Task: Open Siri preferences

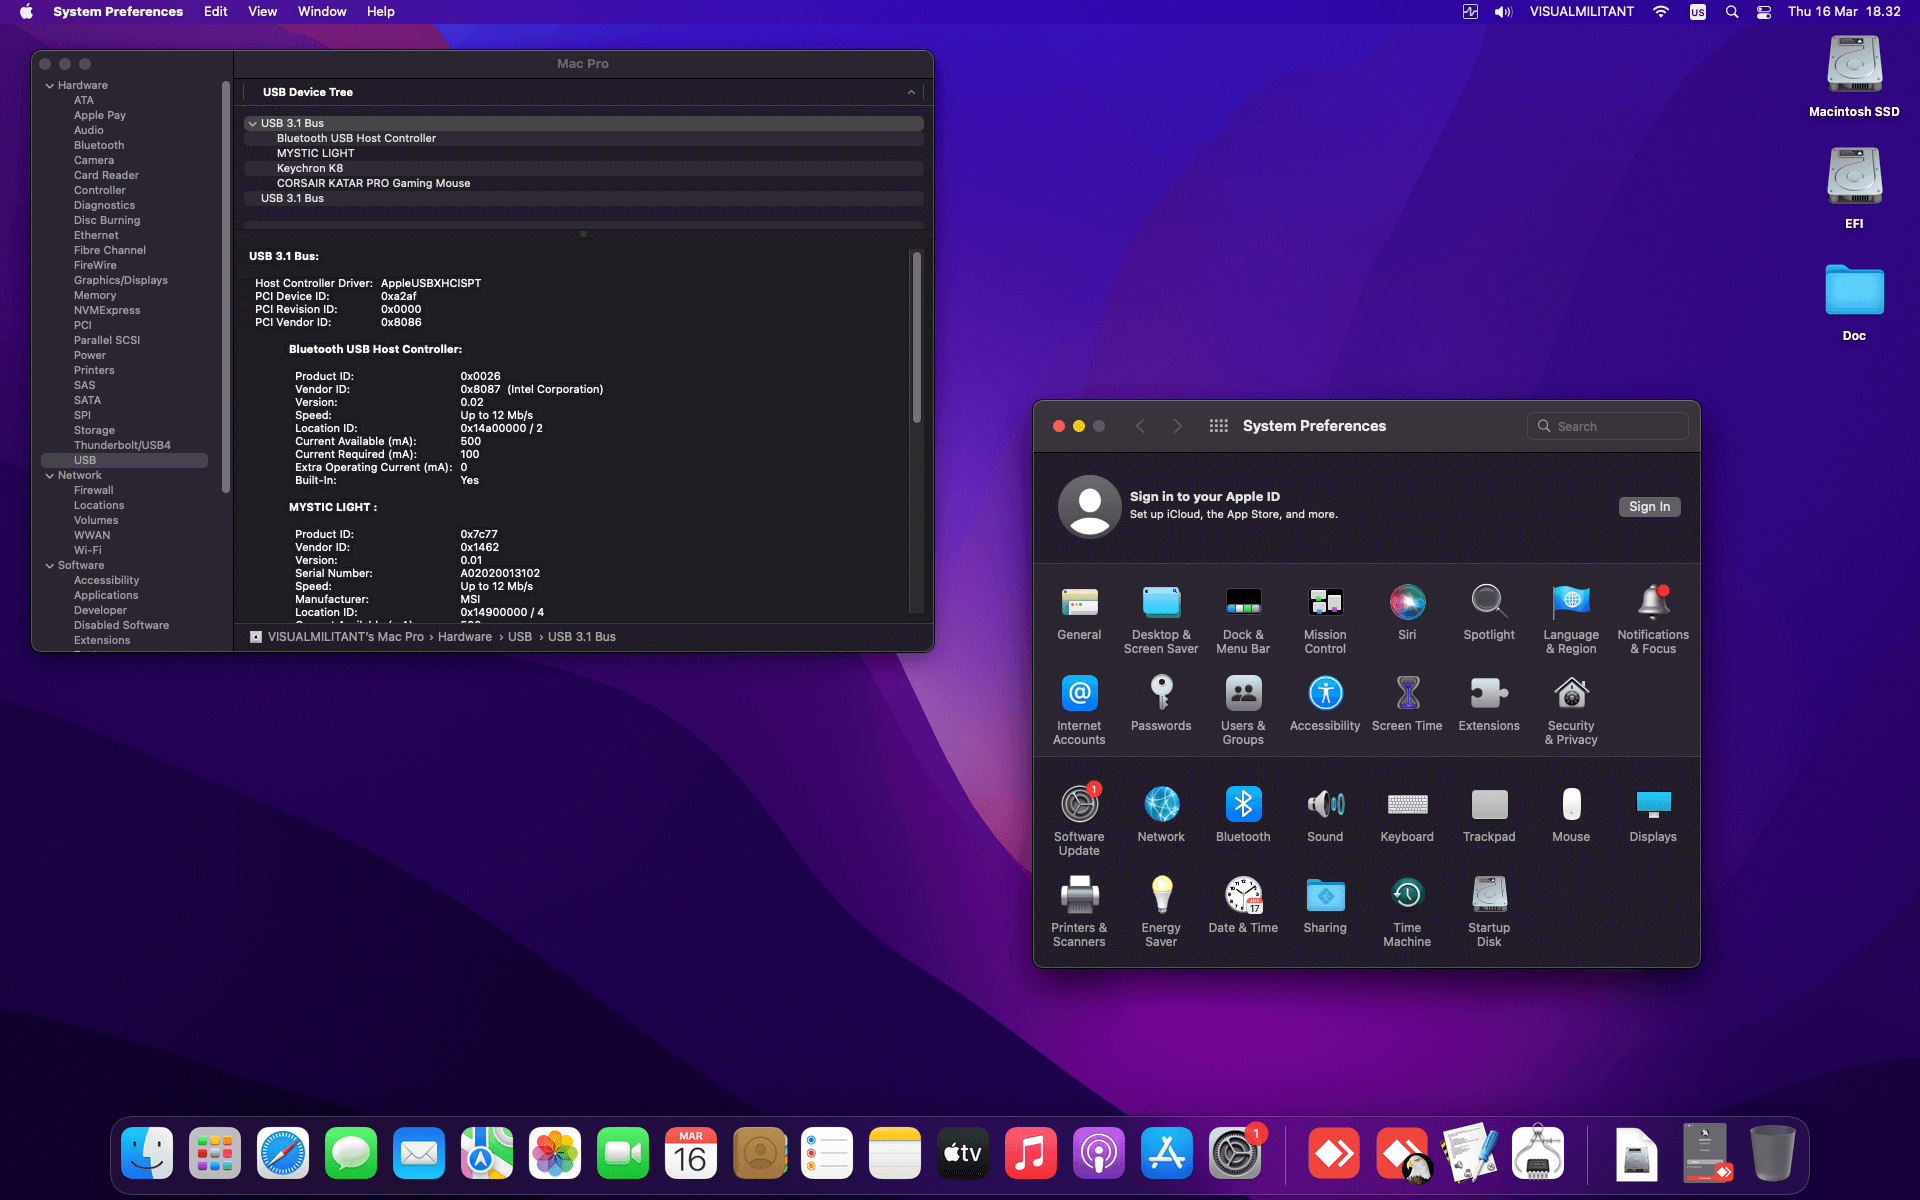Action: click(1407, 602)
